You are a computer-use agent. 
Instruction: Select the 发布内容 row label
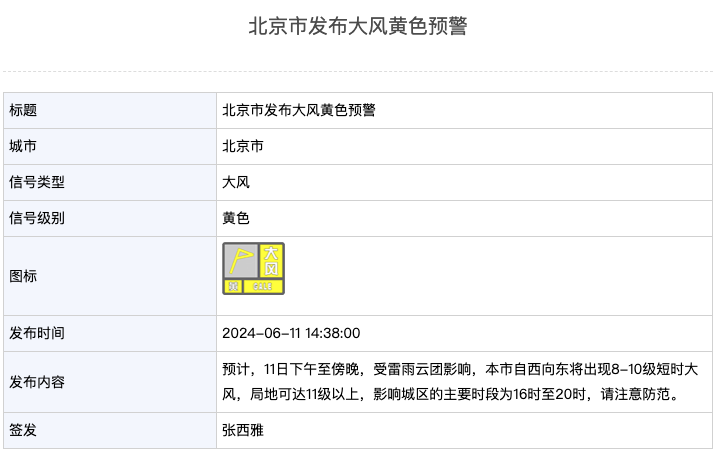point(37,382)
